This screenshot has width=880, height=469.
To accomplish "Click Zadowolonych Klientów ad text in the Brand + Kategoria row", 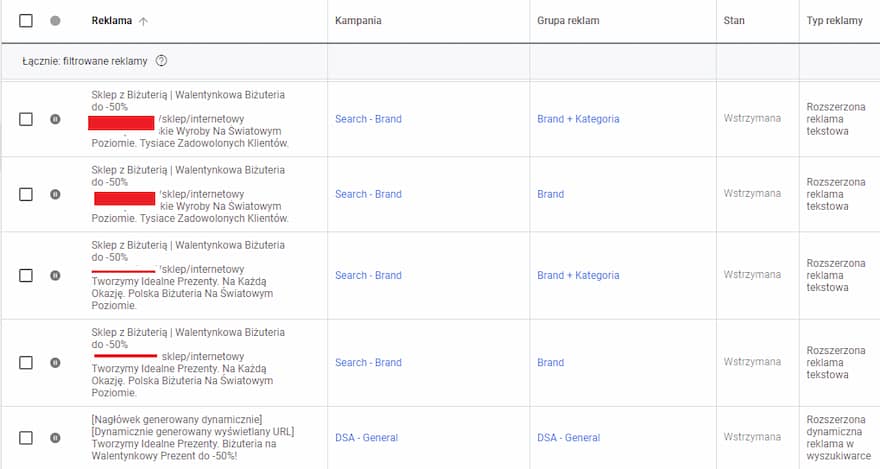I will click(x=190, y=119).
